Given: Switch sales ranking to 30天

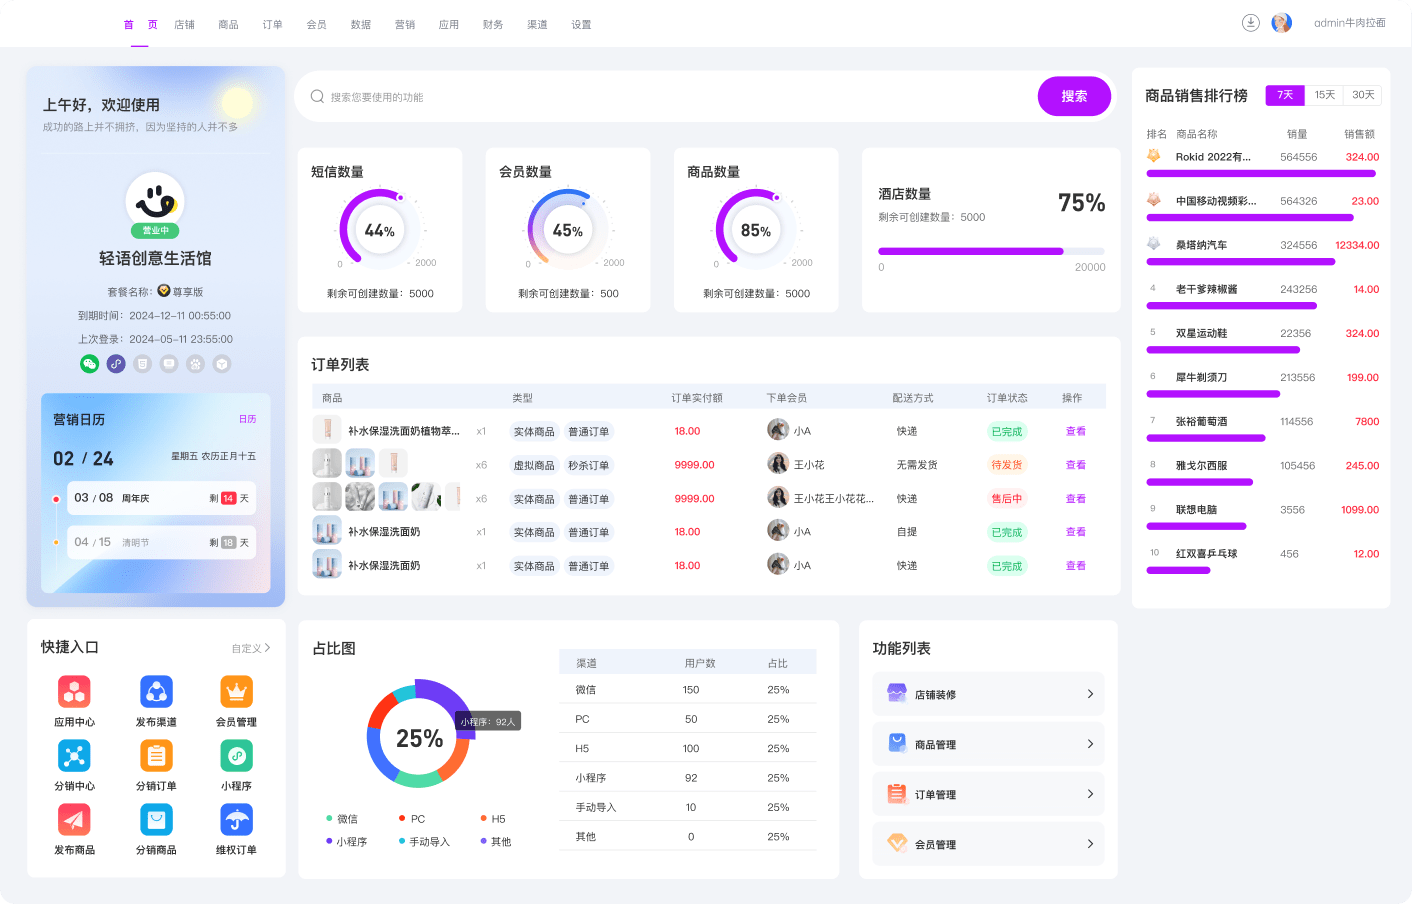Looking at the screenshot, I should (x=1362, y=95).
